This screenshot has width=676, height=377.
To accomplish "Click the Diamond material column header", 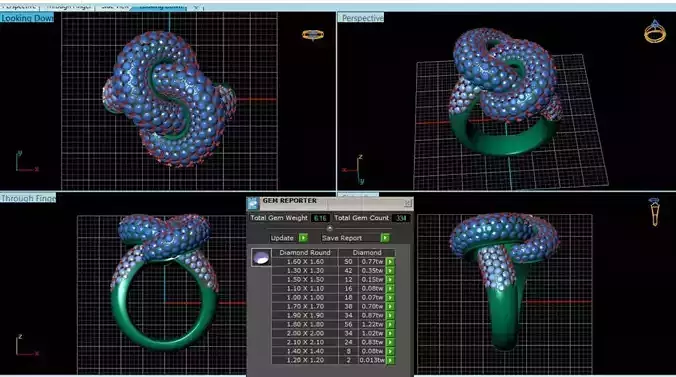I will pyautogui.click(x=367, y=253).
